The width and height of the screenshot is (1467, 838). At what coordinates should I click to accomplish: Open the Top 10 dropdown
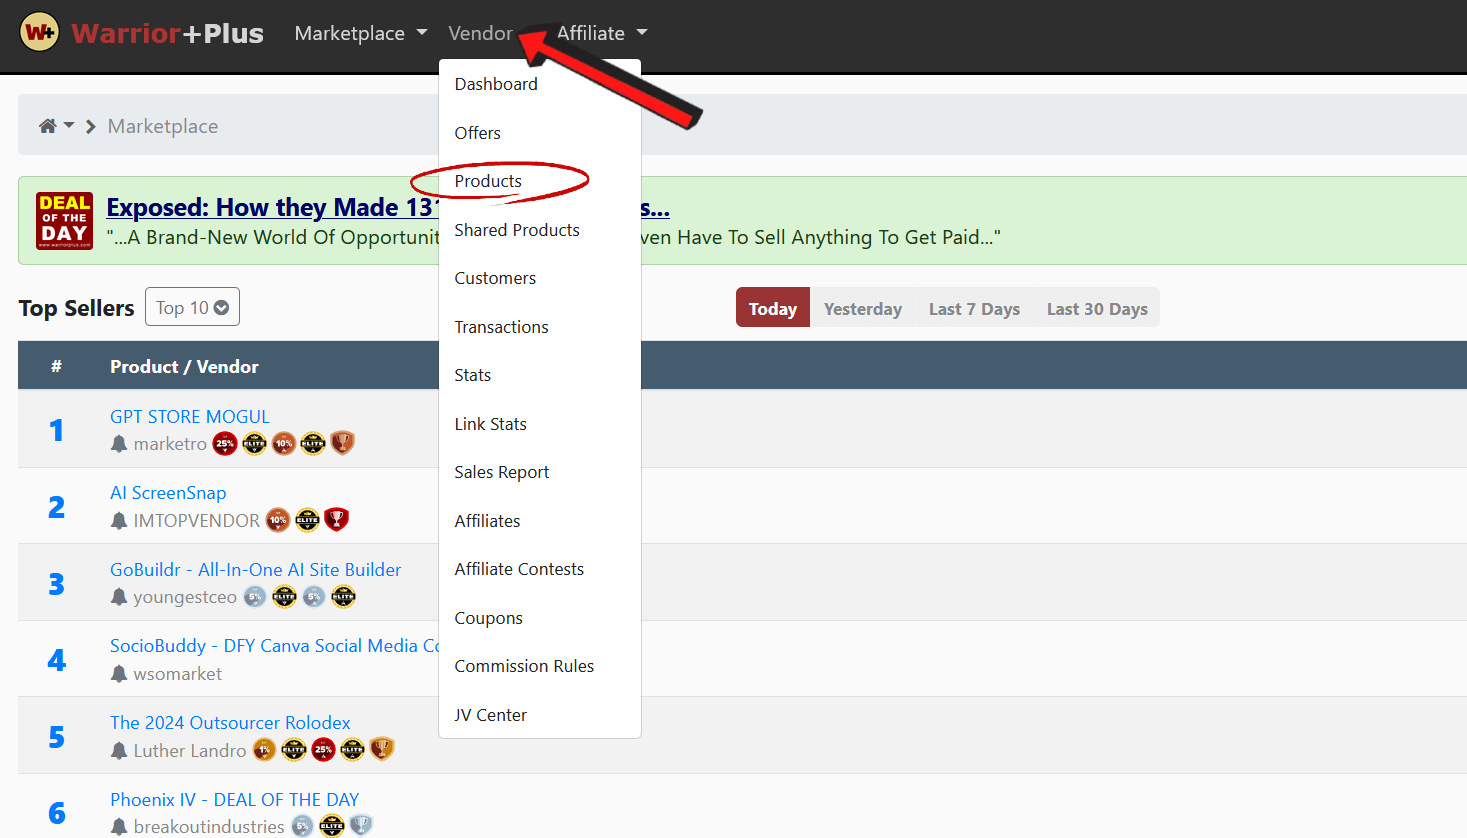pyautogui.click(x=192, y=308)
